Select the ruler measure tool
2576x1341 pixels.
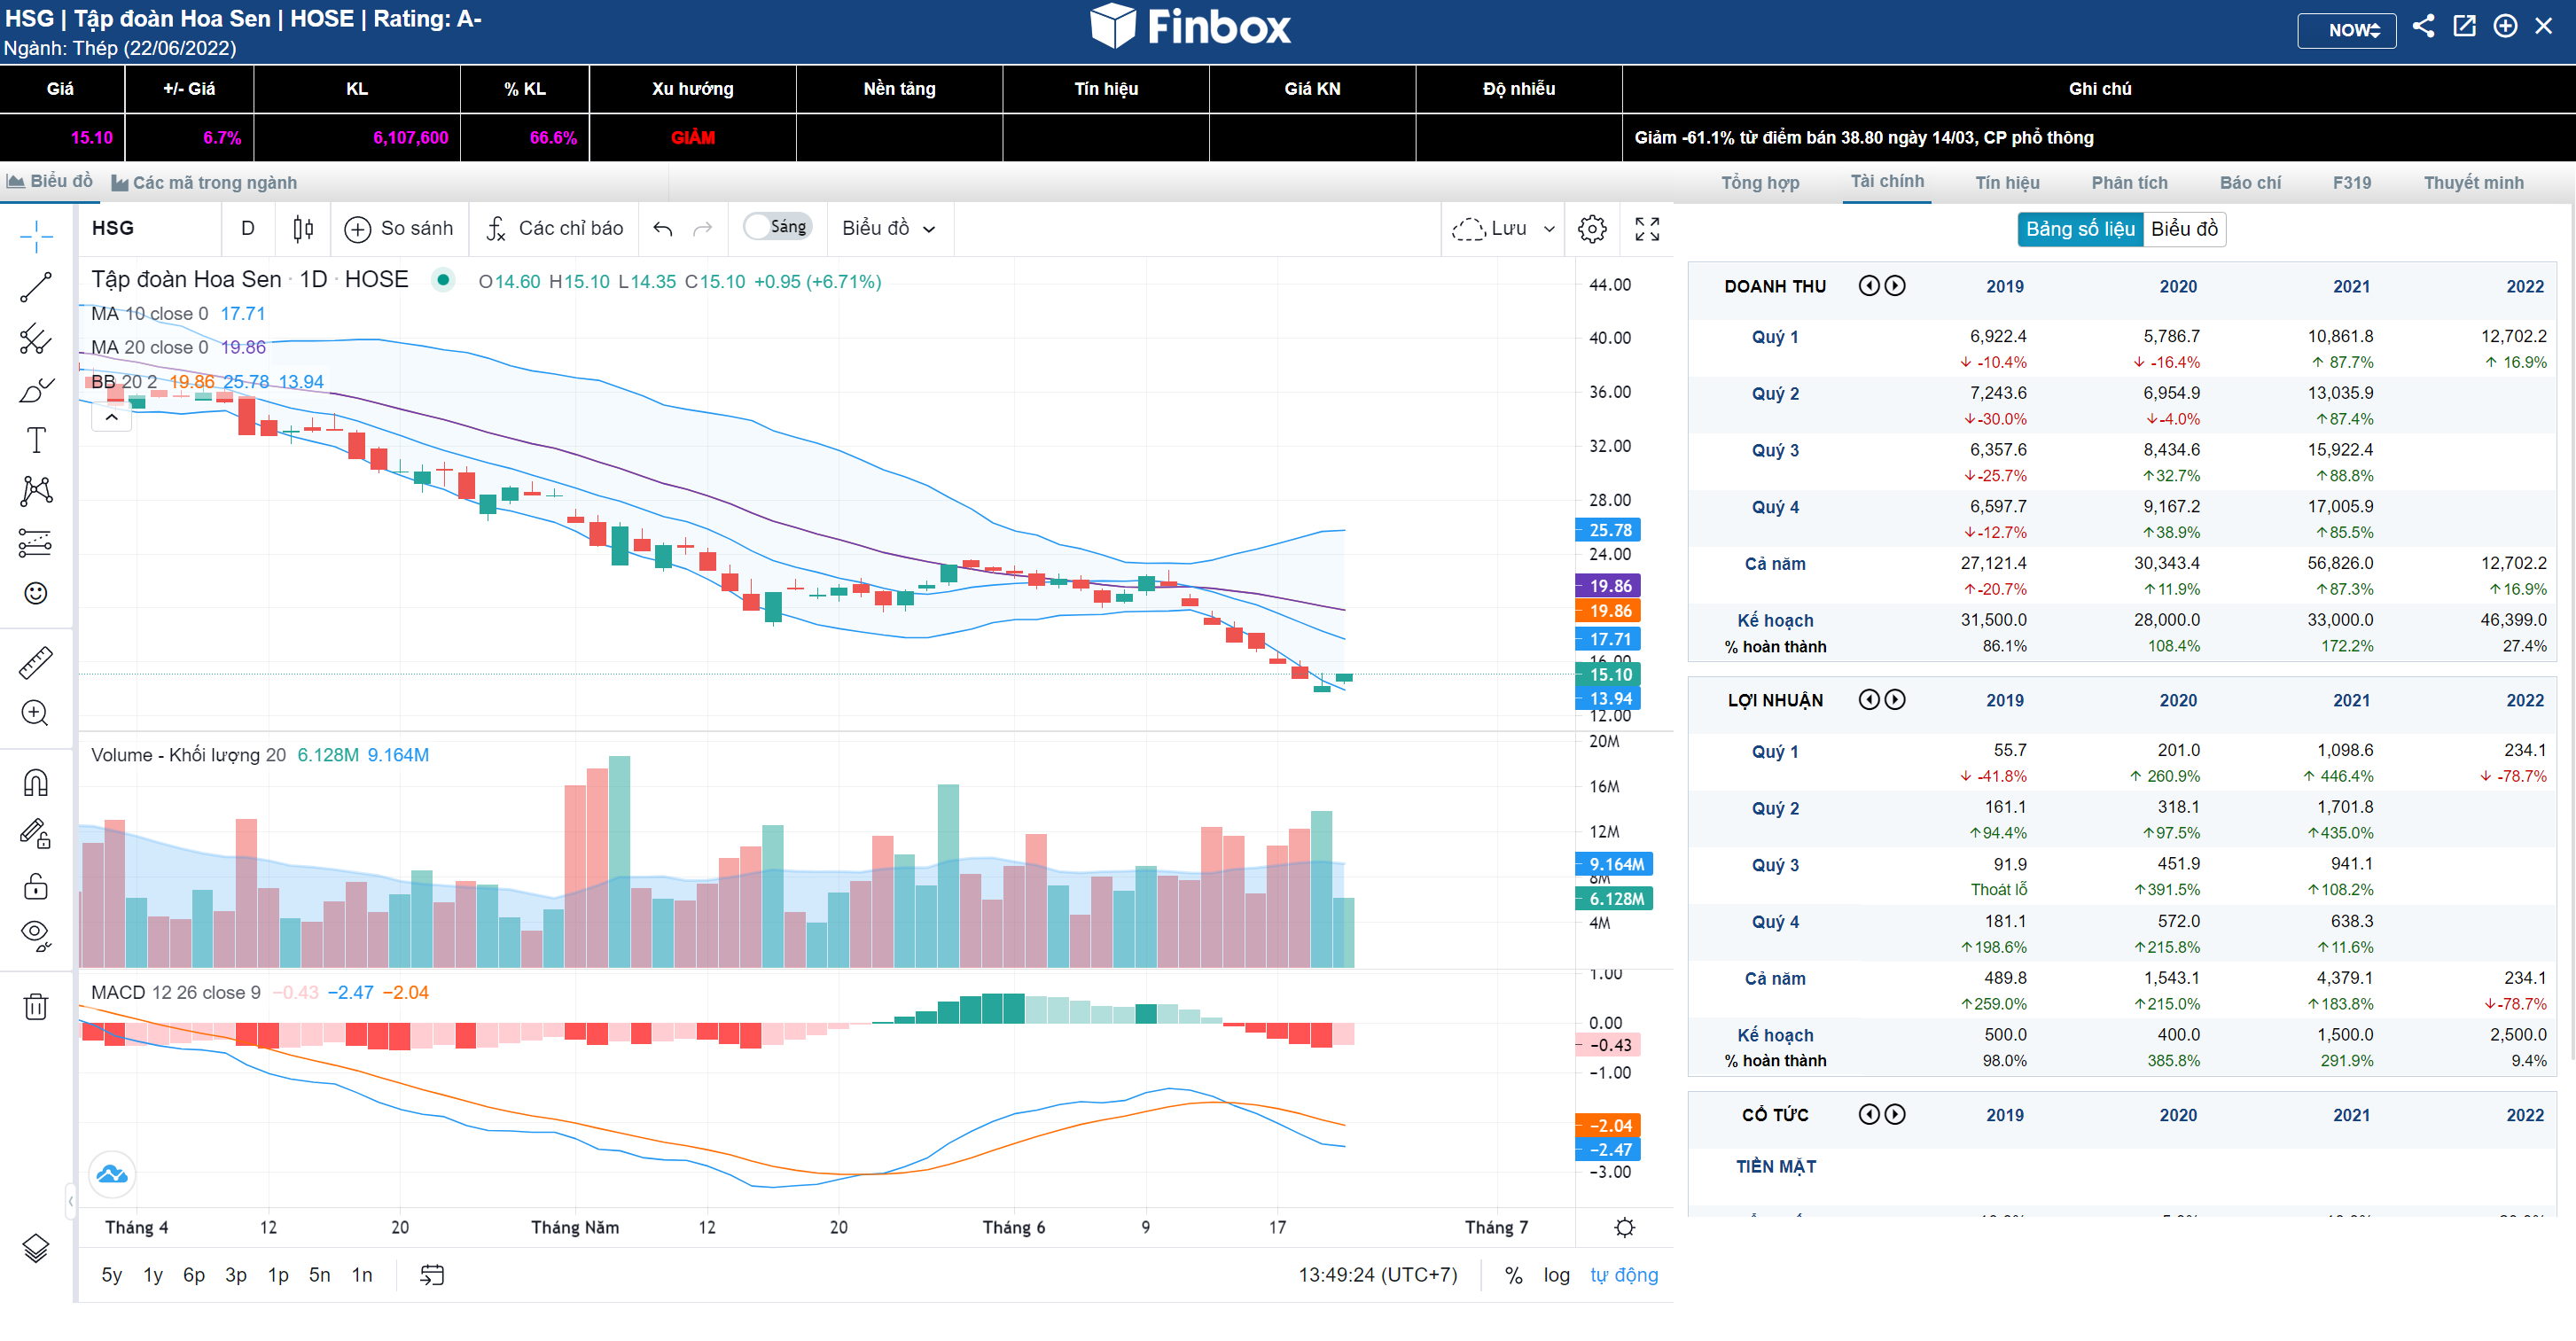coord(36,662)
